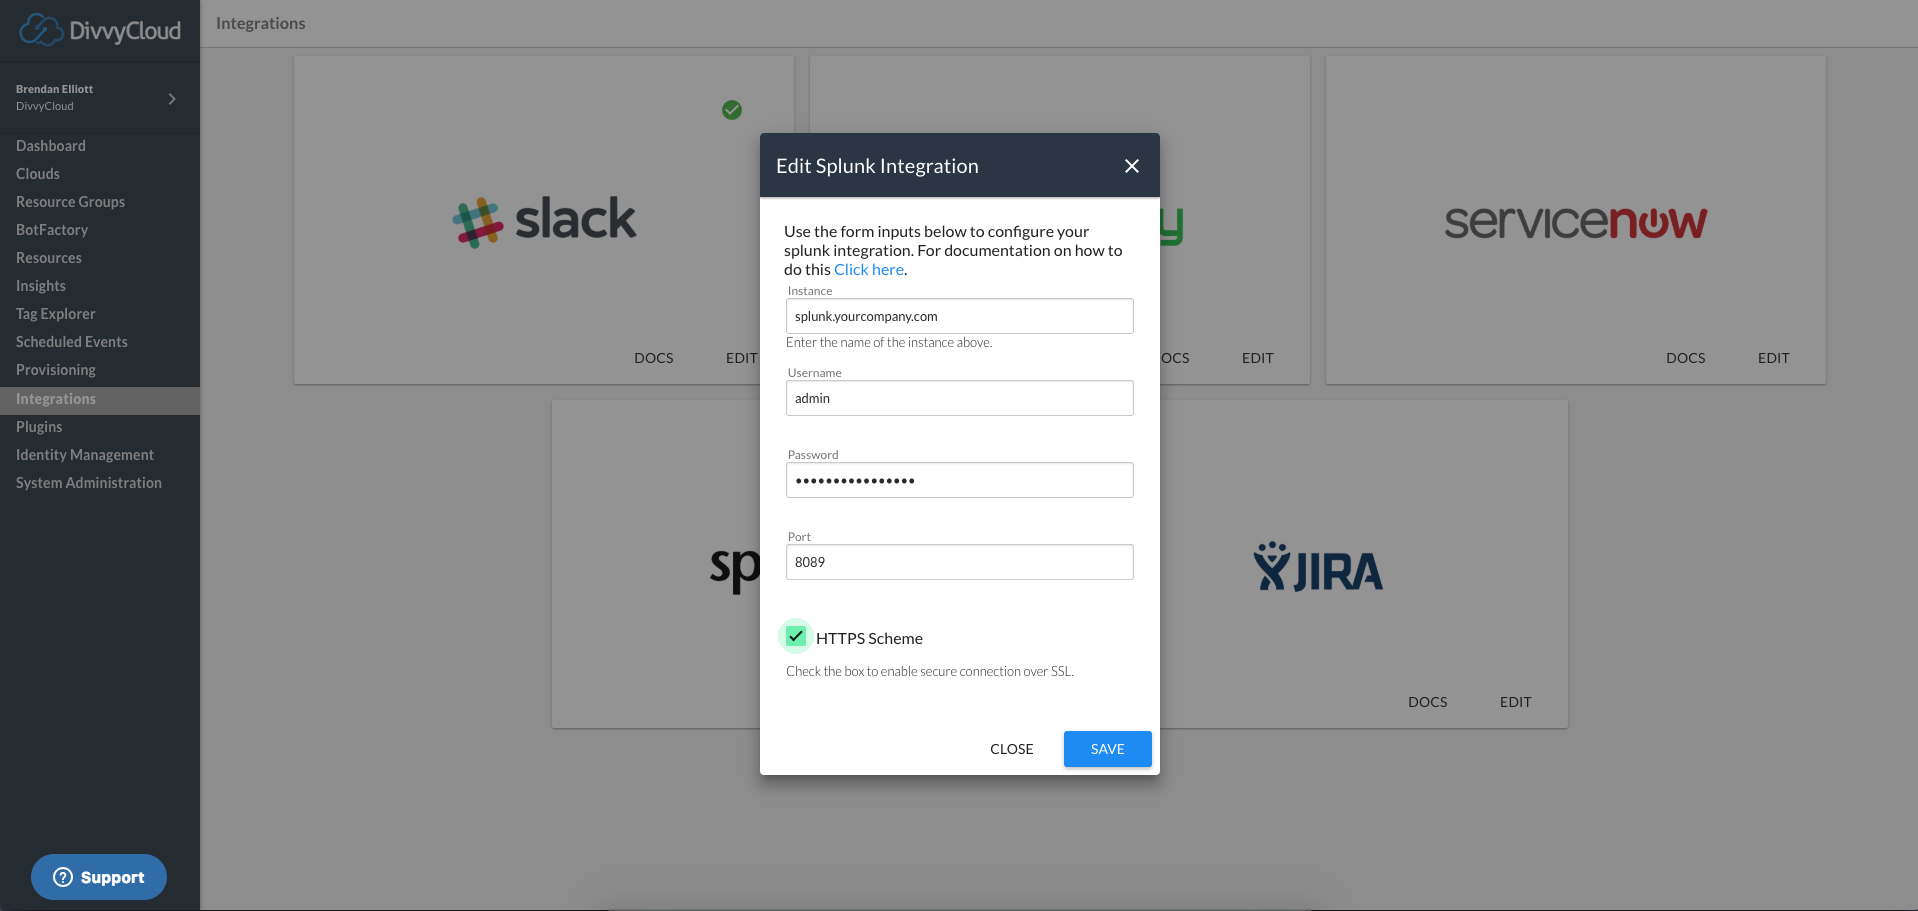Screen dimensions: 1918x911
Task: Uncheck the HTTPS Scheme checkbox
Action: click(796, 636)
